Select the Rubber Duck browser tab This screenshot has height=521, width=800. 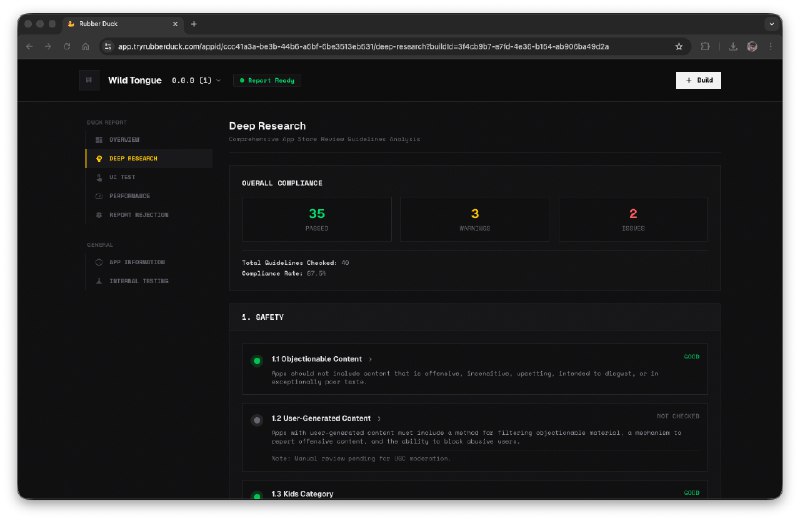[120, 23]
